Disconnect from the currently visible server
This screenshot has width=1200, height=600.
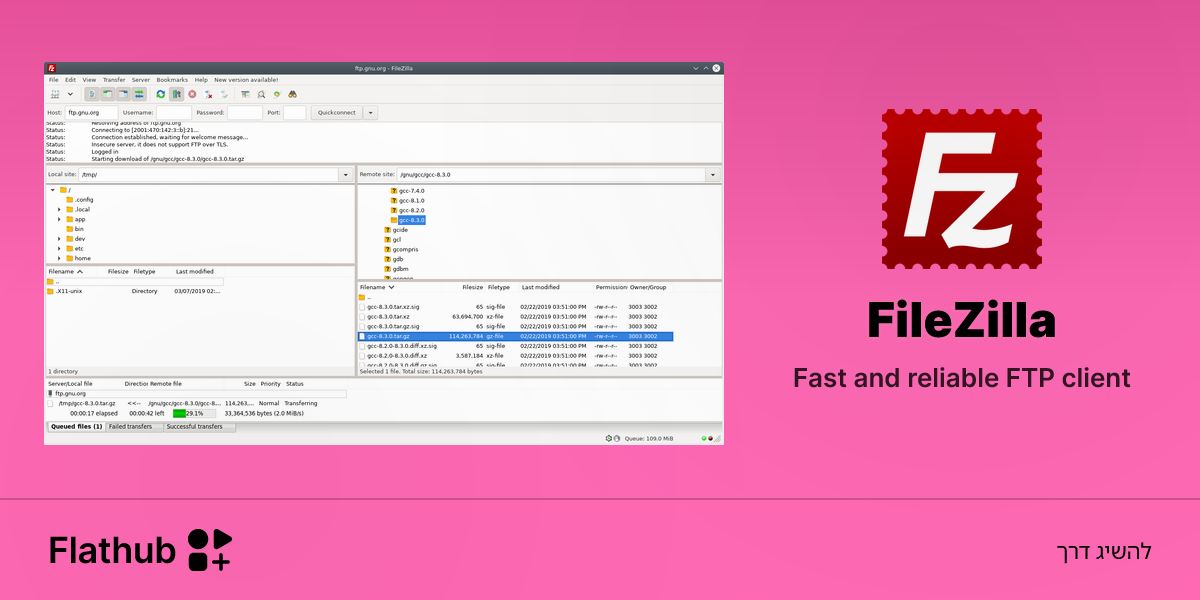pyautogui.click(x=208, y=94)
